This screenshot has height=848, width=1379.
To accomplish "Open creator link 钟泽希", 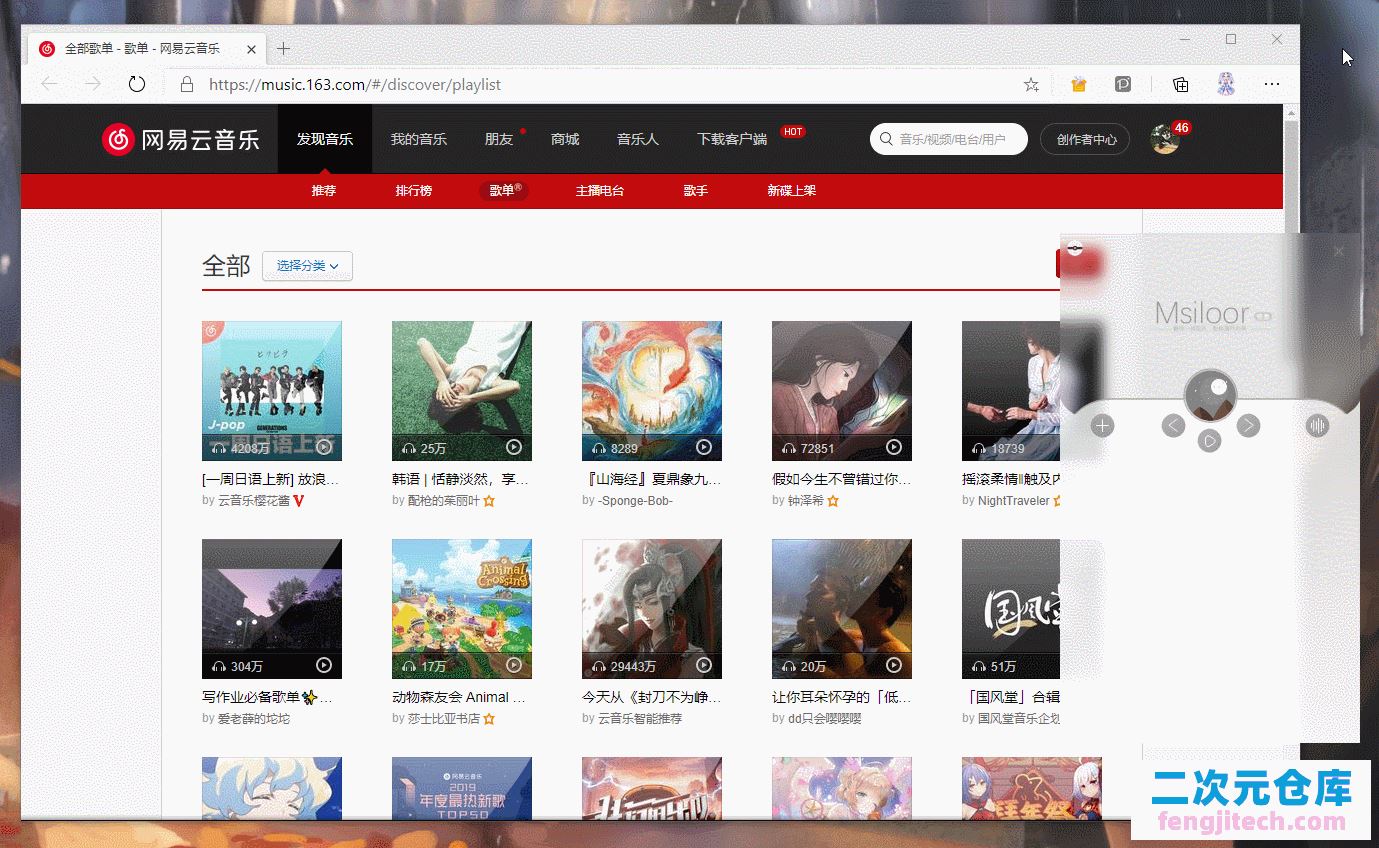I will 806,501.
